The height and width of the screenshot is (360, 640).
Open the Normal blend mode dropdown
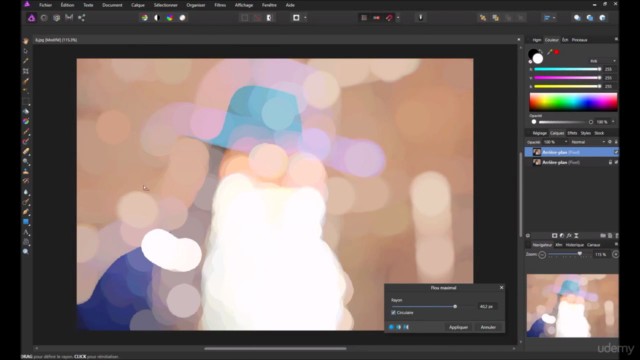tap(587, 142)
